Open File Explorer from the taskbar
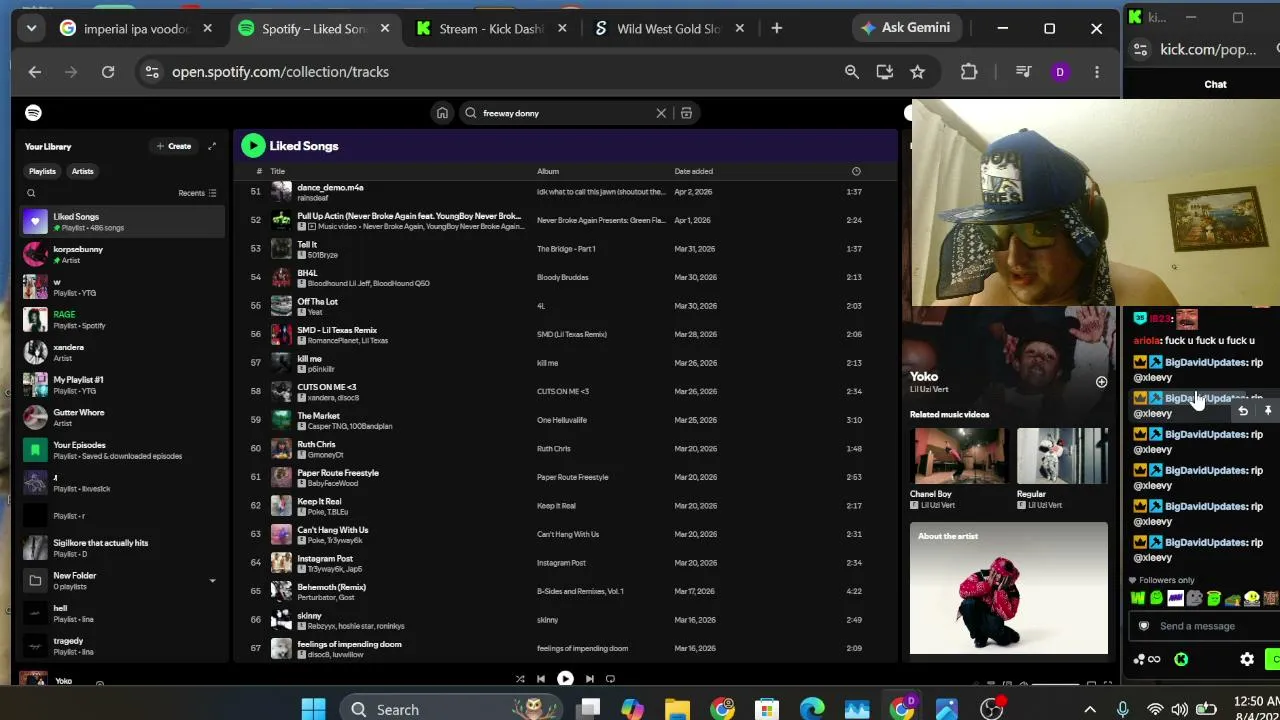 coord(677,710)
